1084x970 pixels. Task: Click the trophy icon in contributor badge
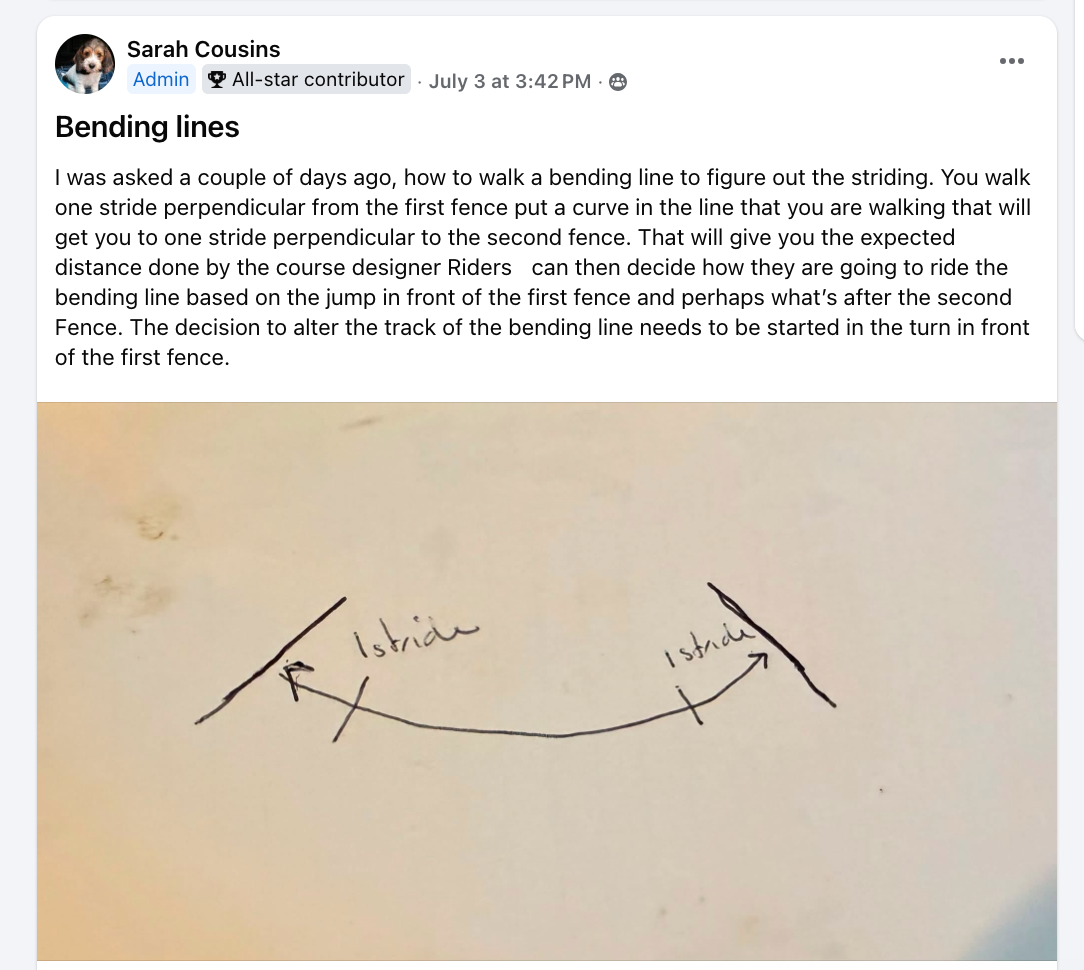point(216,80)
